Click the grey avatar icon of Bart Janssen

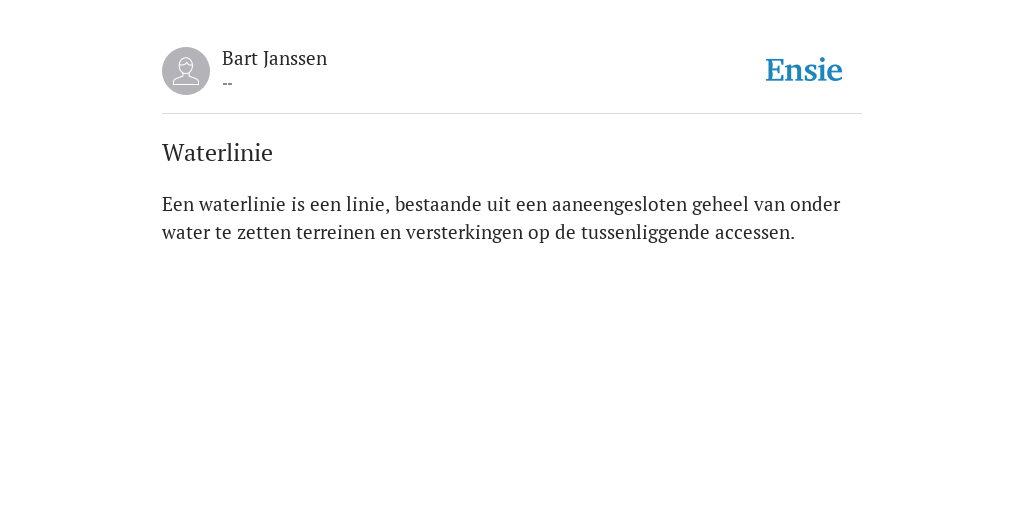[186, 71]
